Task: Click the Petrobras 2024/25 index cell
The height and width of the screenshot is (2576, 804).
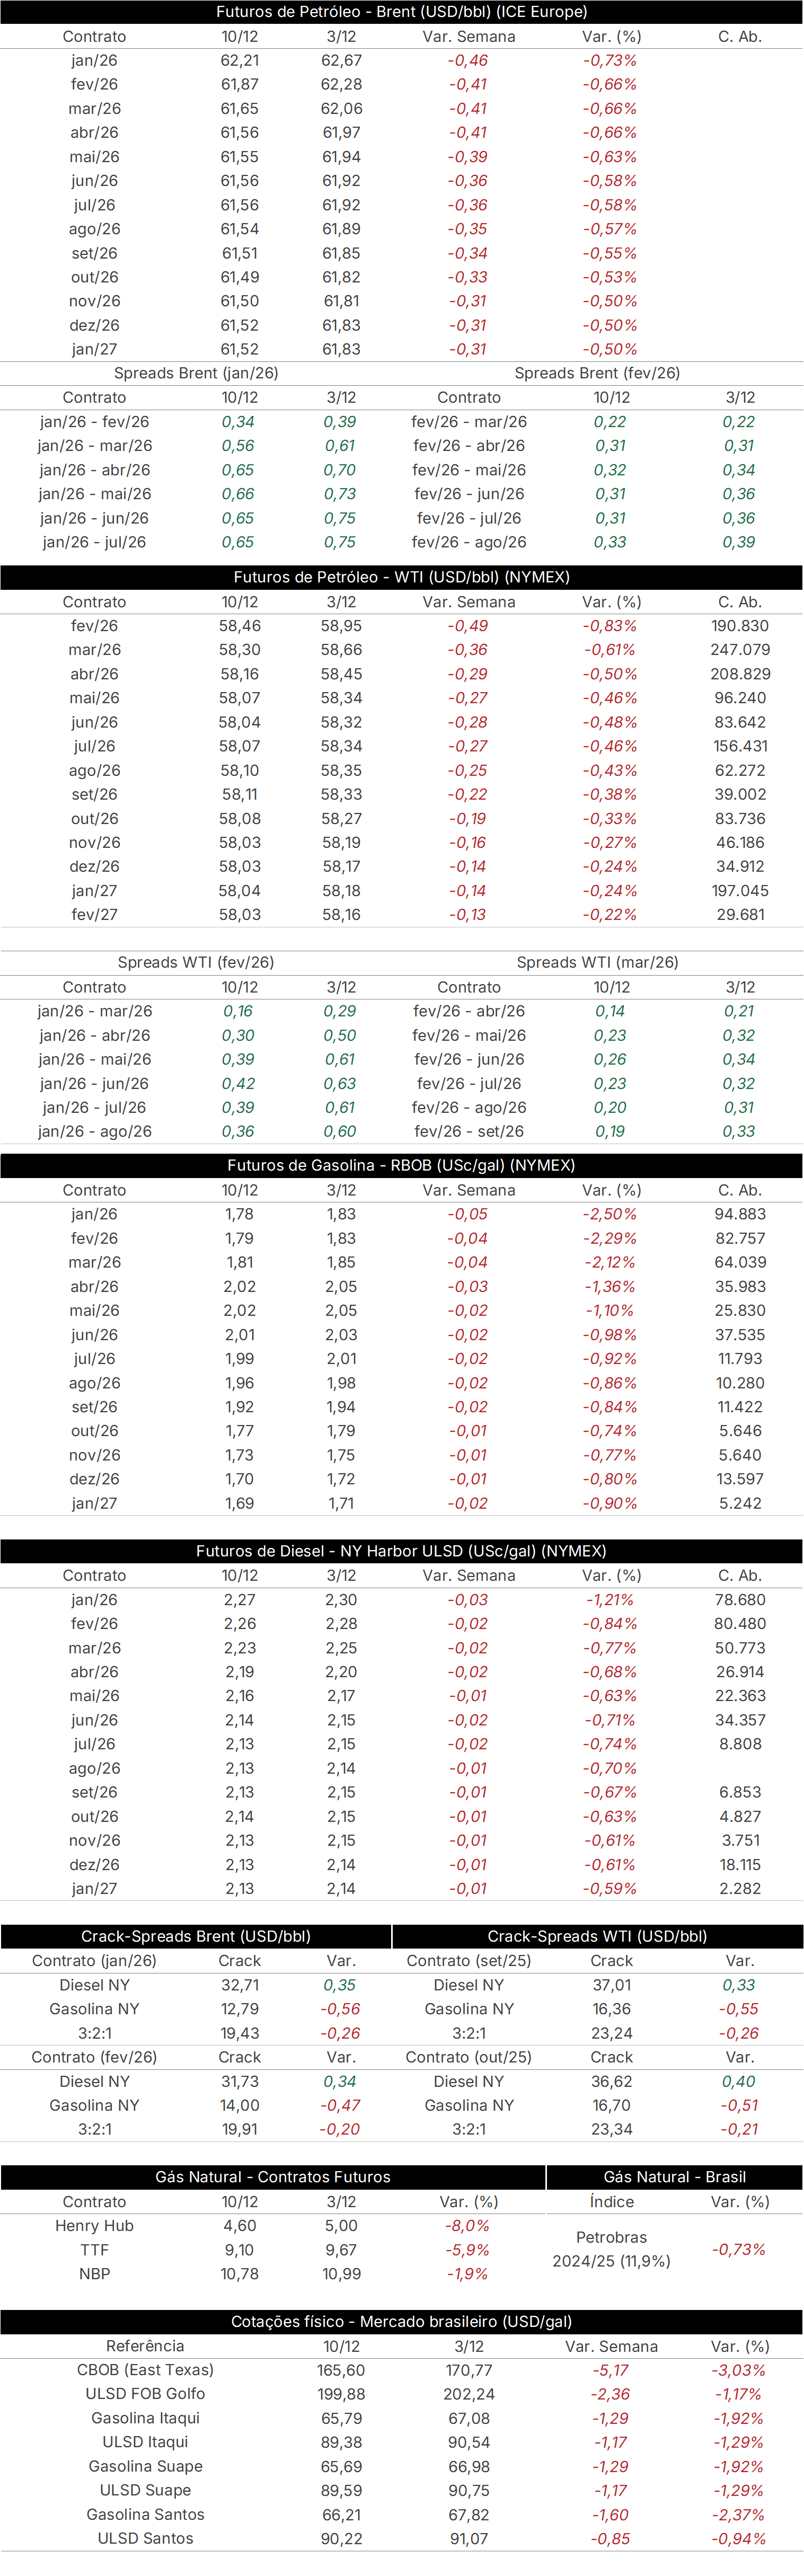Action: (611, 2249)
